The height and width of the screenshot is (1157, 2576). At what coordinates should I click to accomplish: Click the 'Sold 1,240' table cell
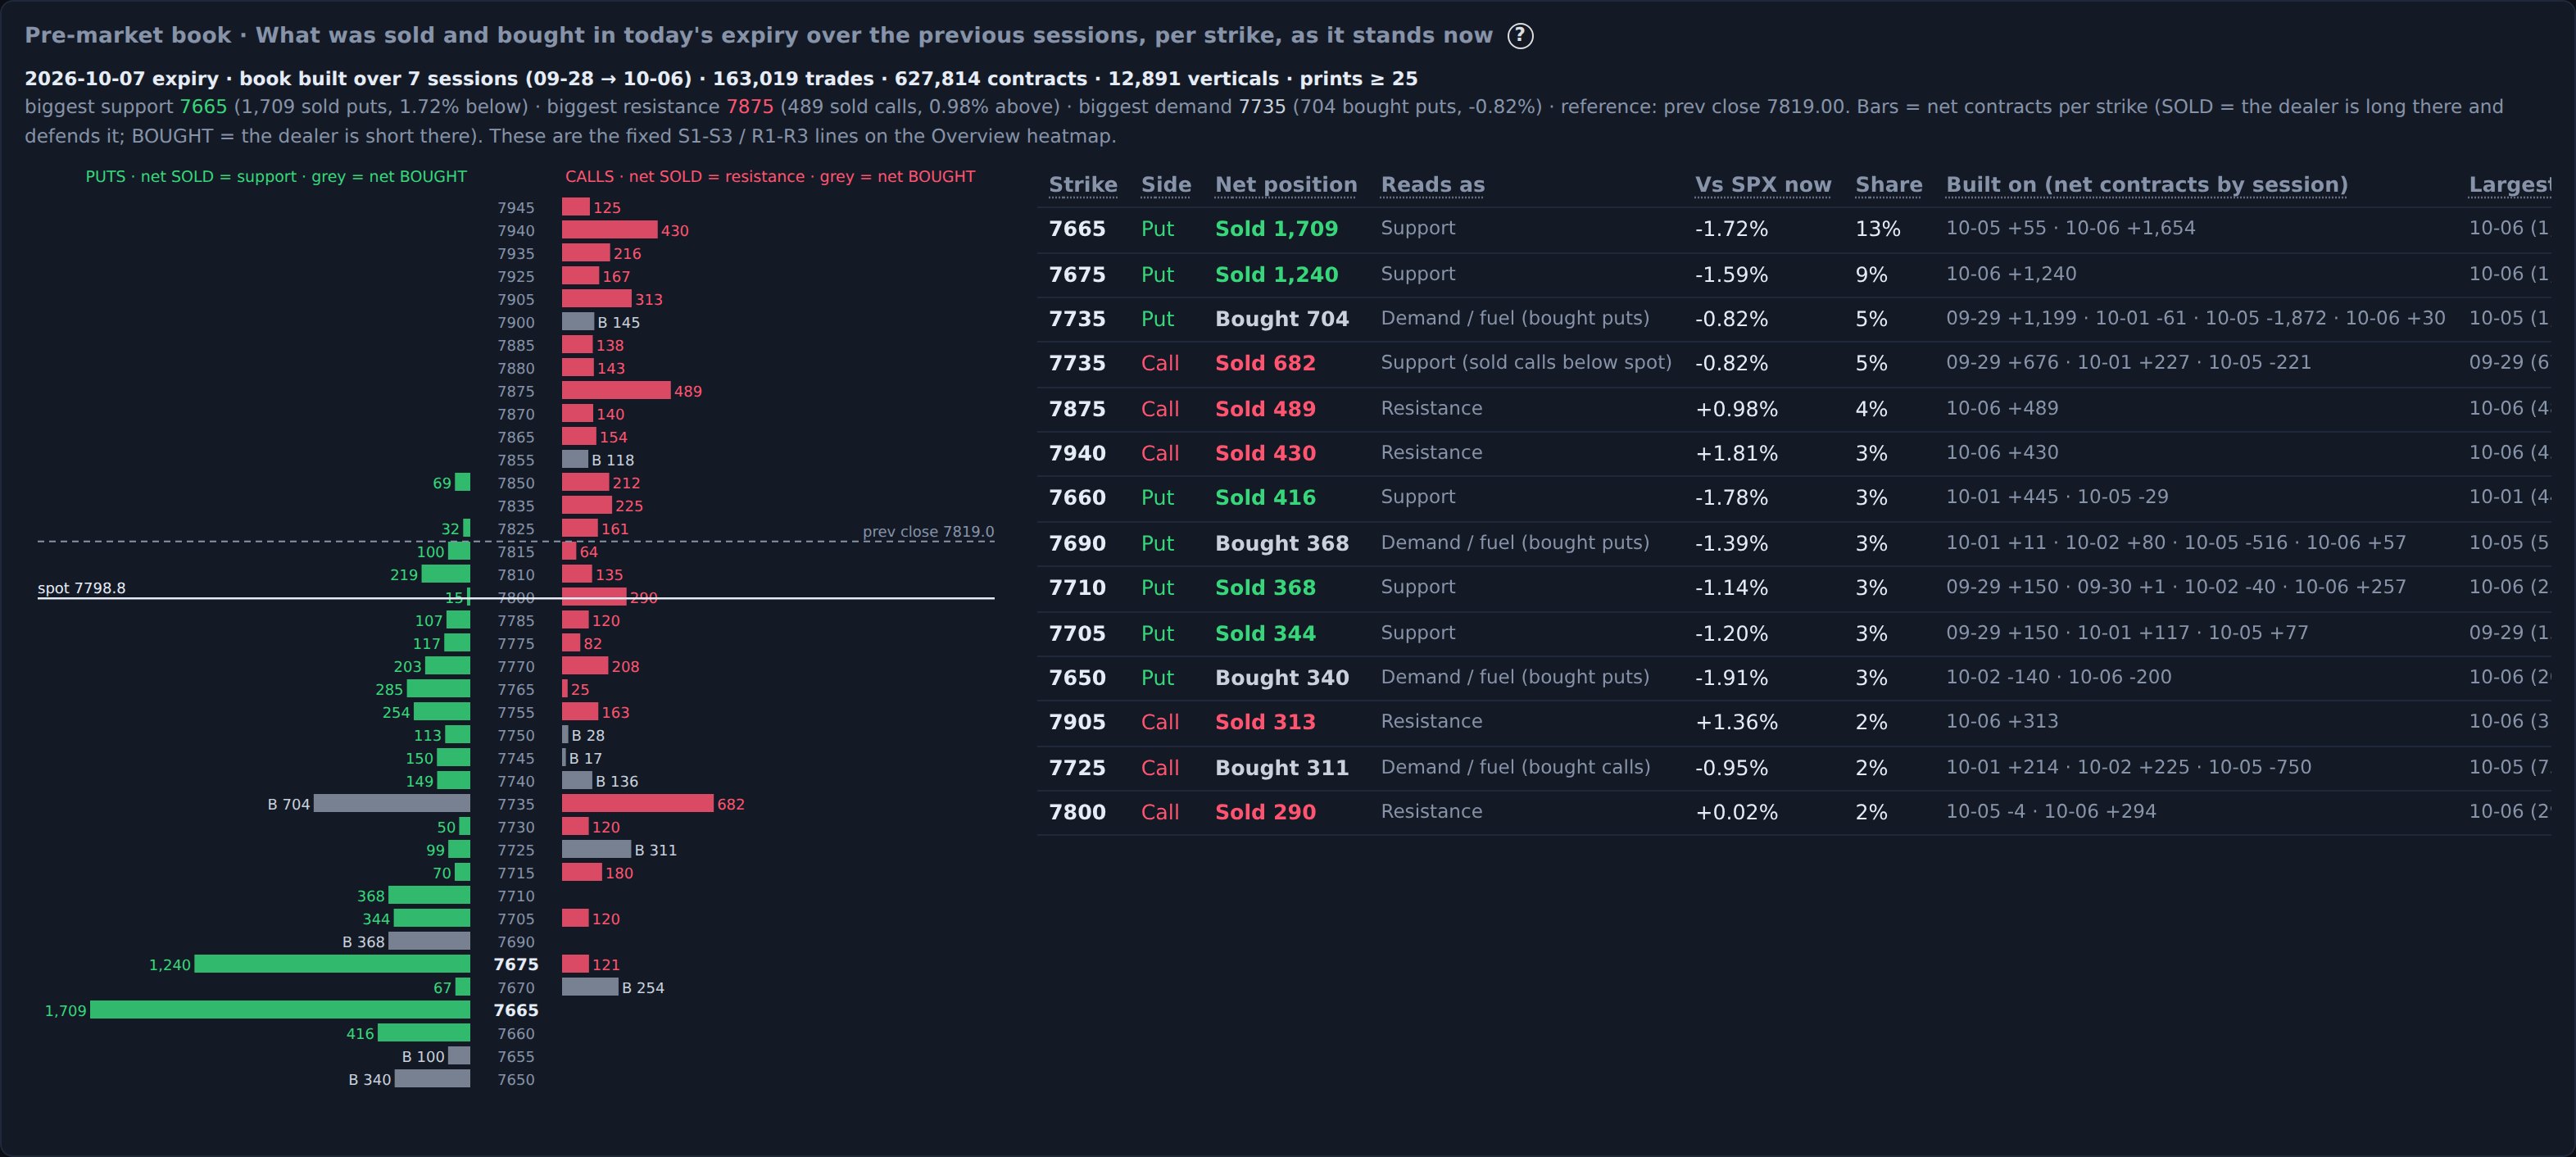click(1276, 274)
